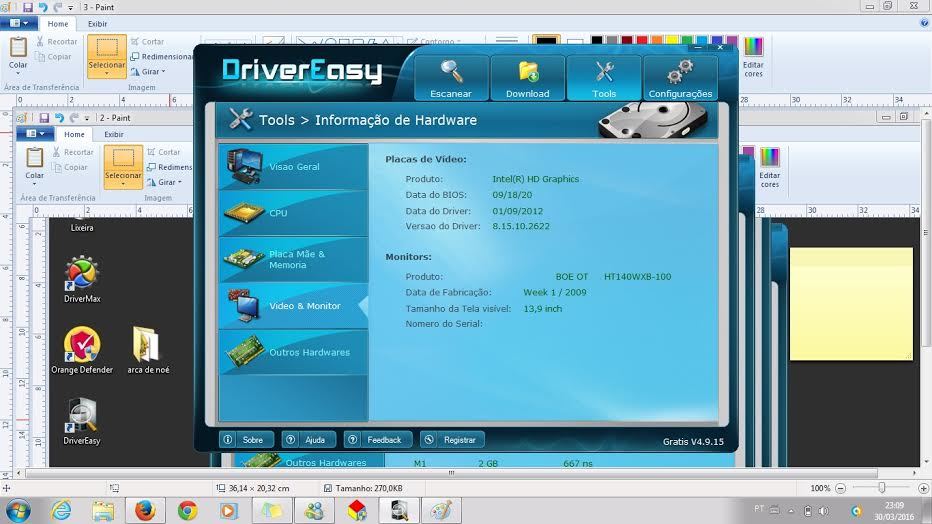Open the Escanear tab in DriverEasy

(451, 78)
